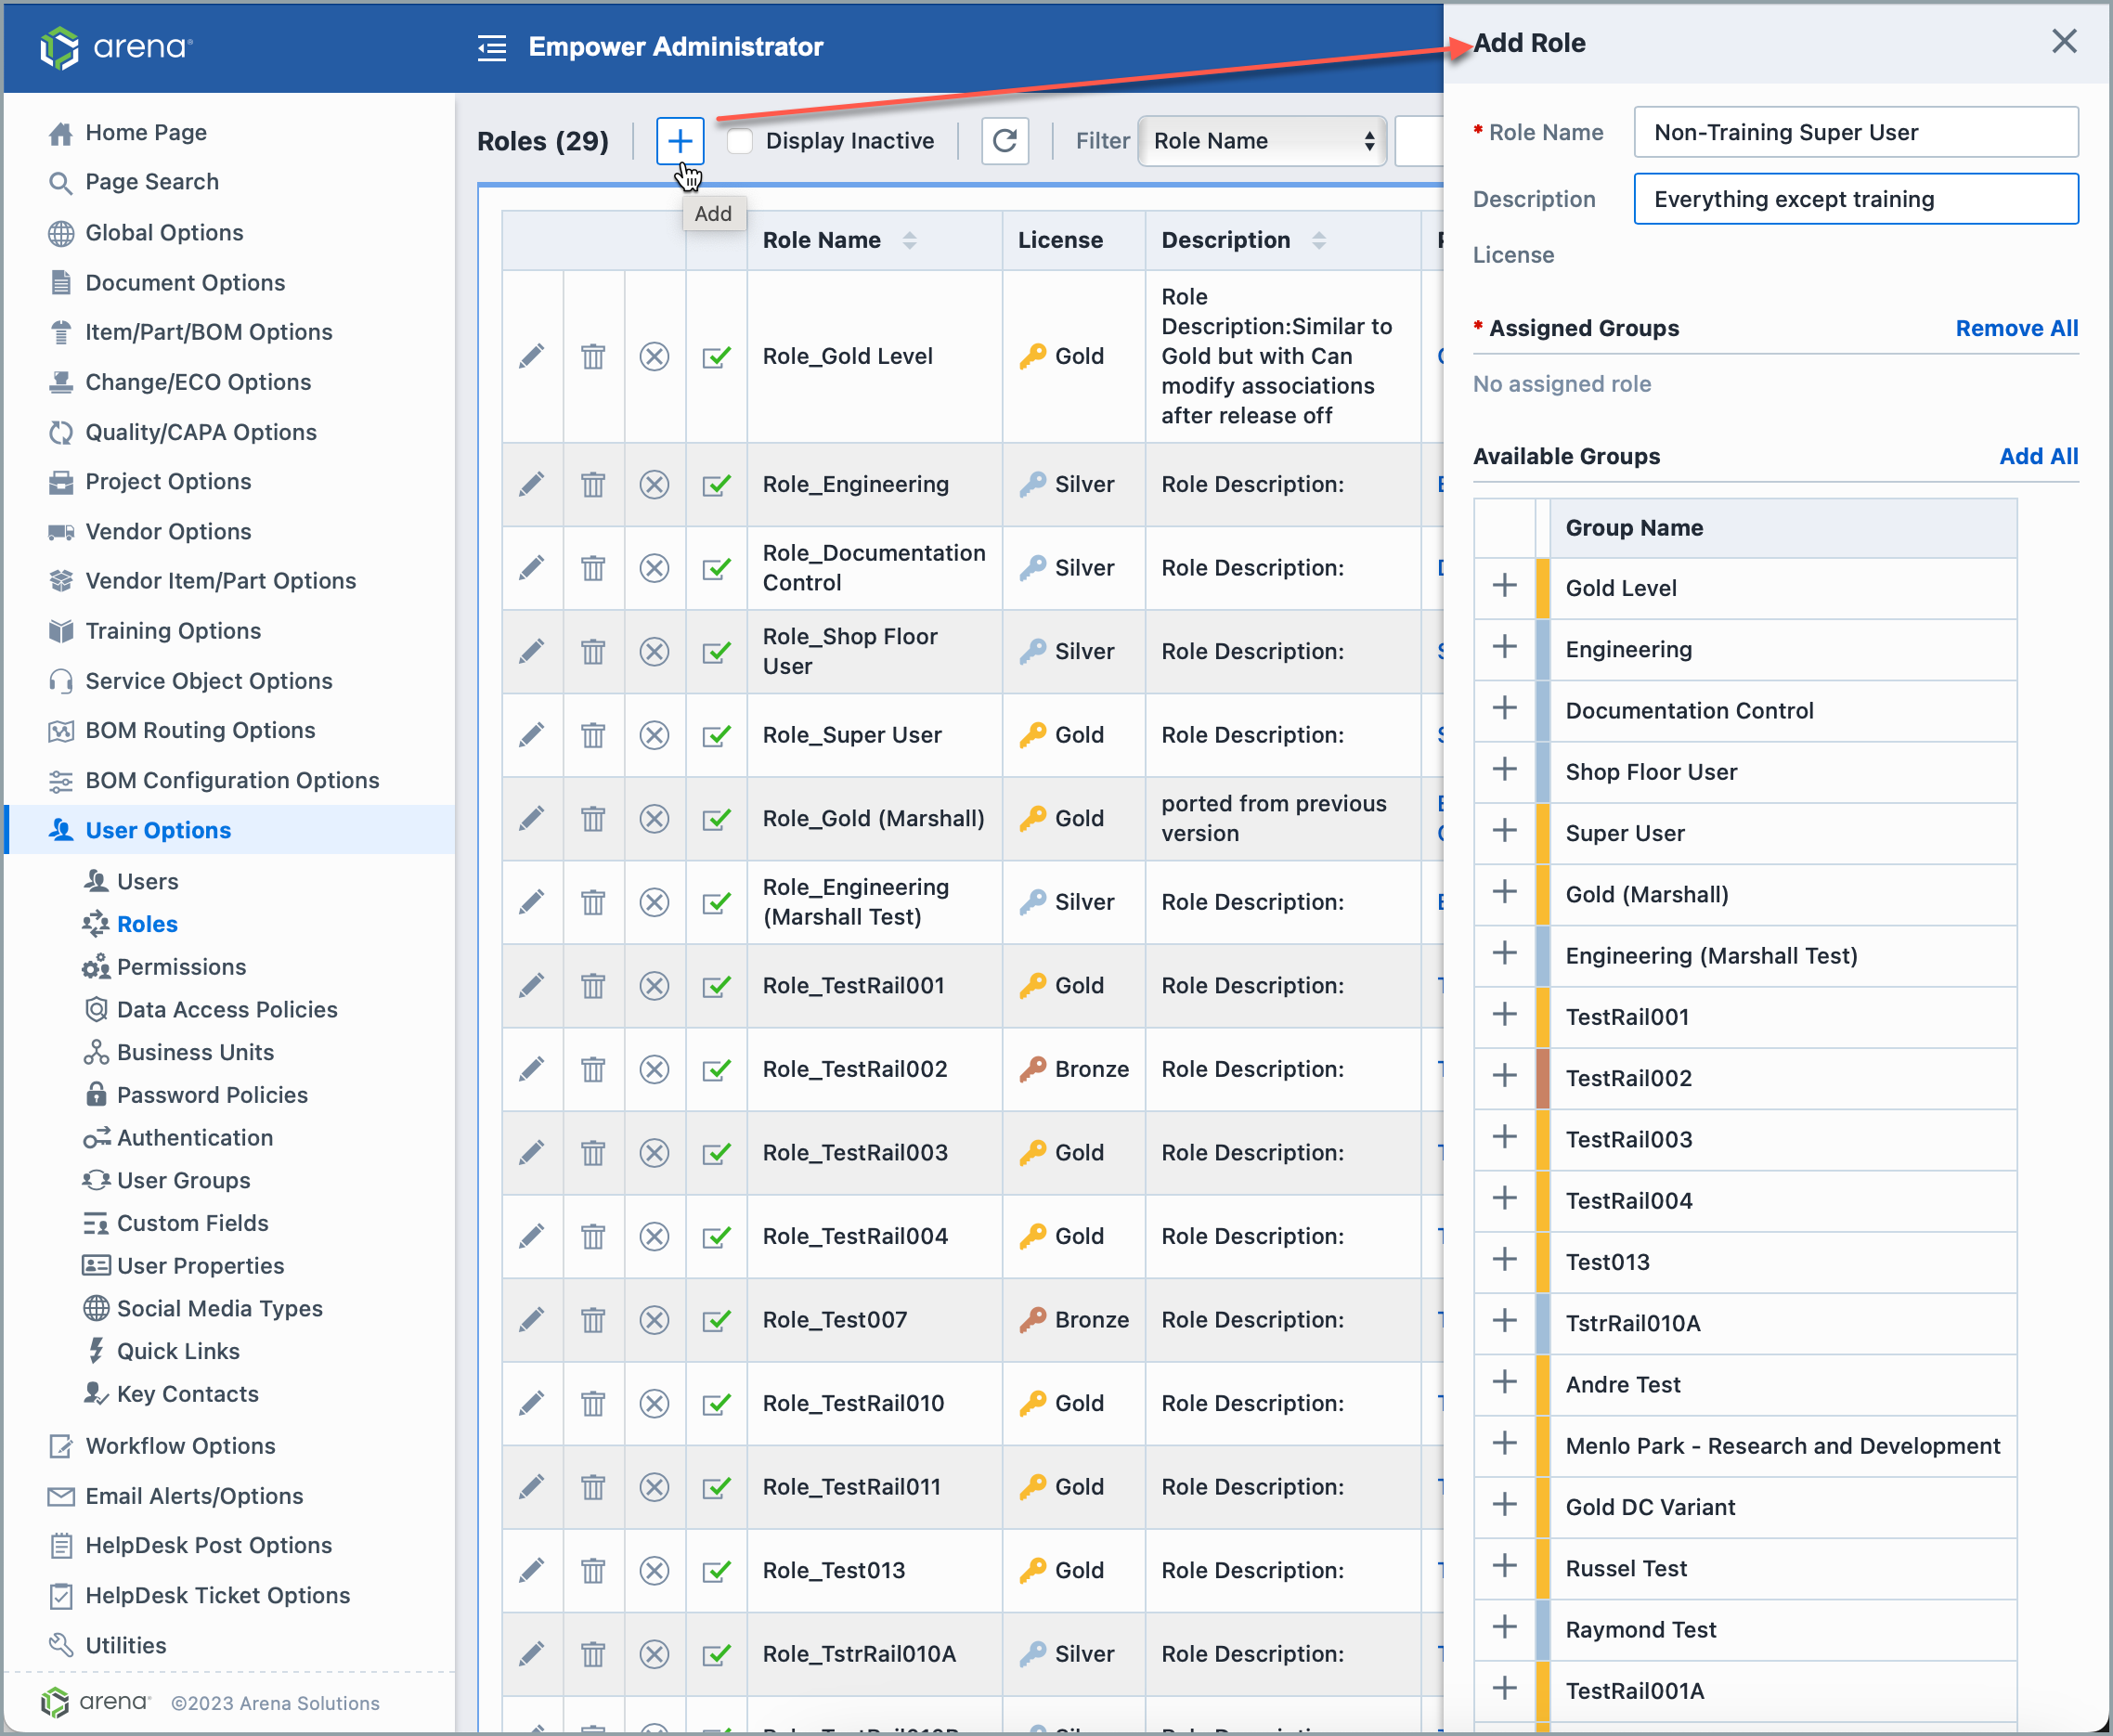
Task: Open Quick Links under User Options
Action: (178, 1351)
